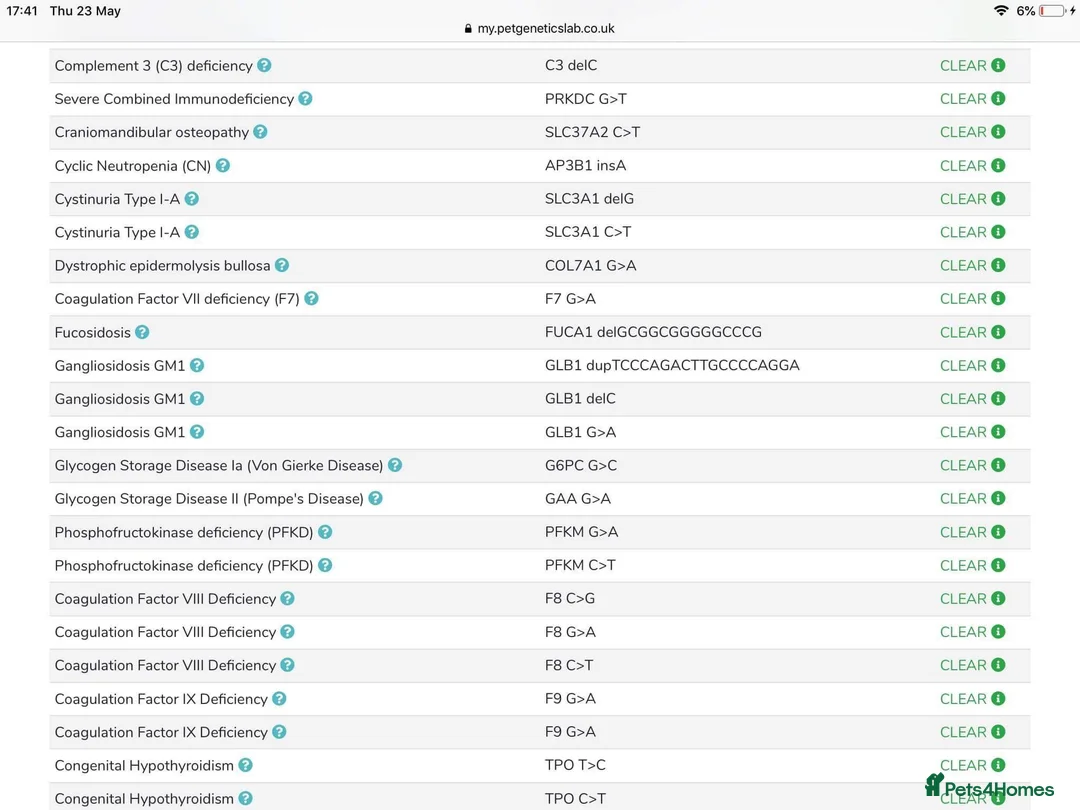Click info icon beside the FUCA1 deletion result
Image resolution: width=1080 pixels, height=810 pixels.
tap(998, 332)
